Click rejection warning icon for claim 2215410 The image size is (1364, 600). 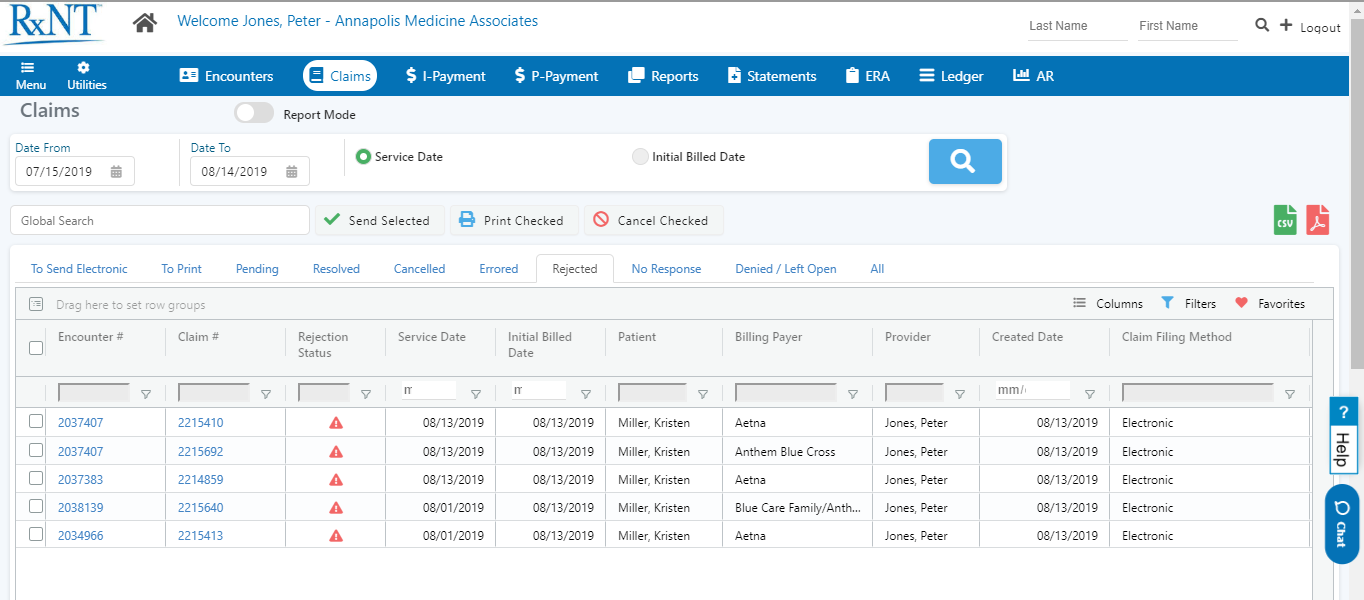pos(336,423)
